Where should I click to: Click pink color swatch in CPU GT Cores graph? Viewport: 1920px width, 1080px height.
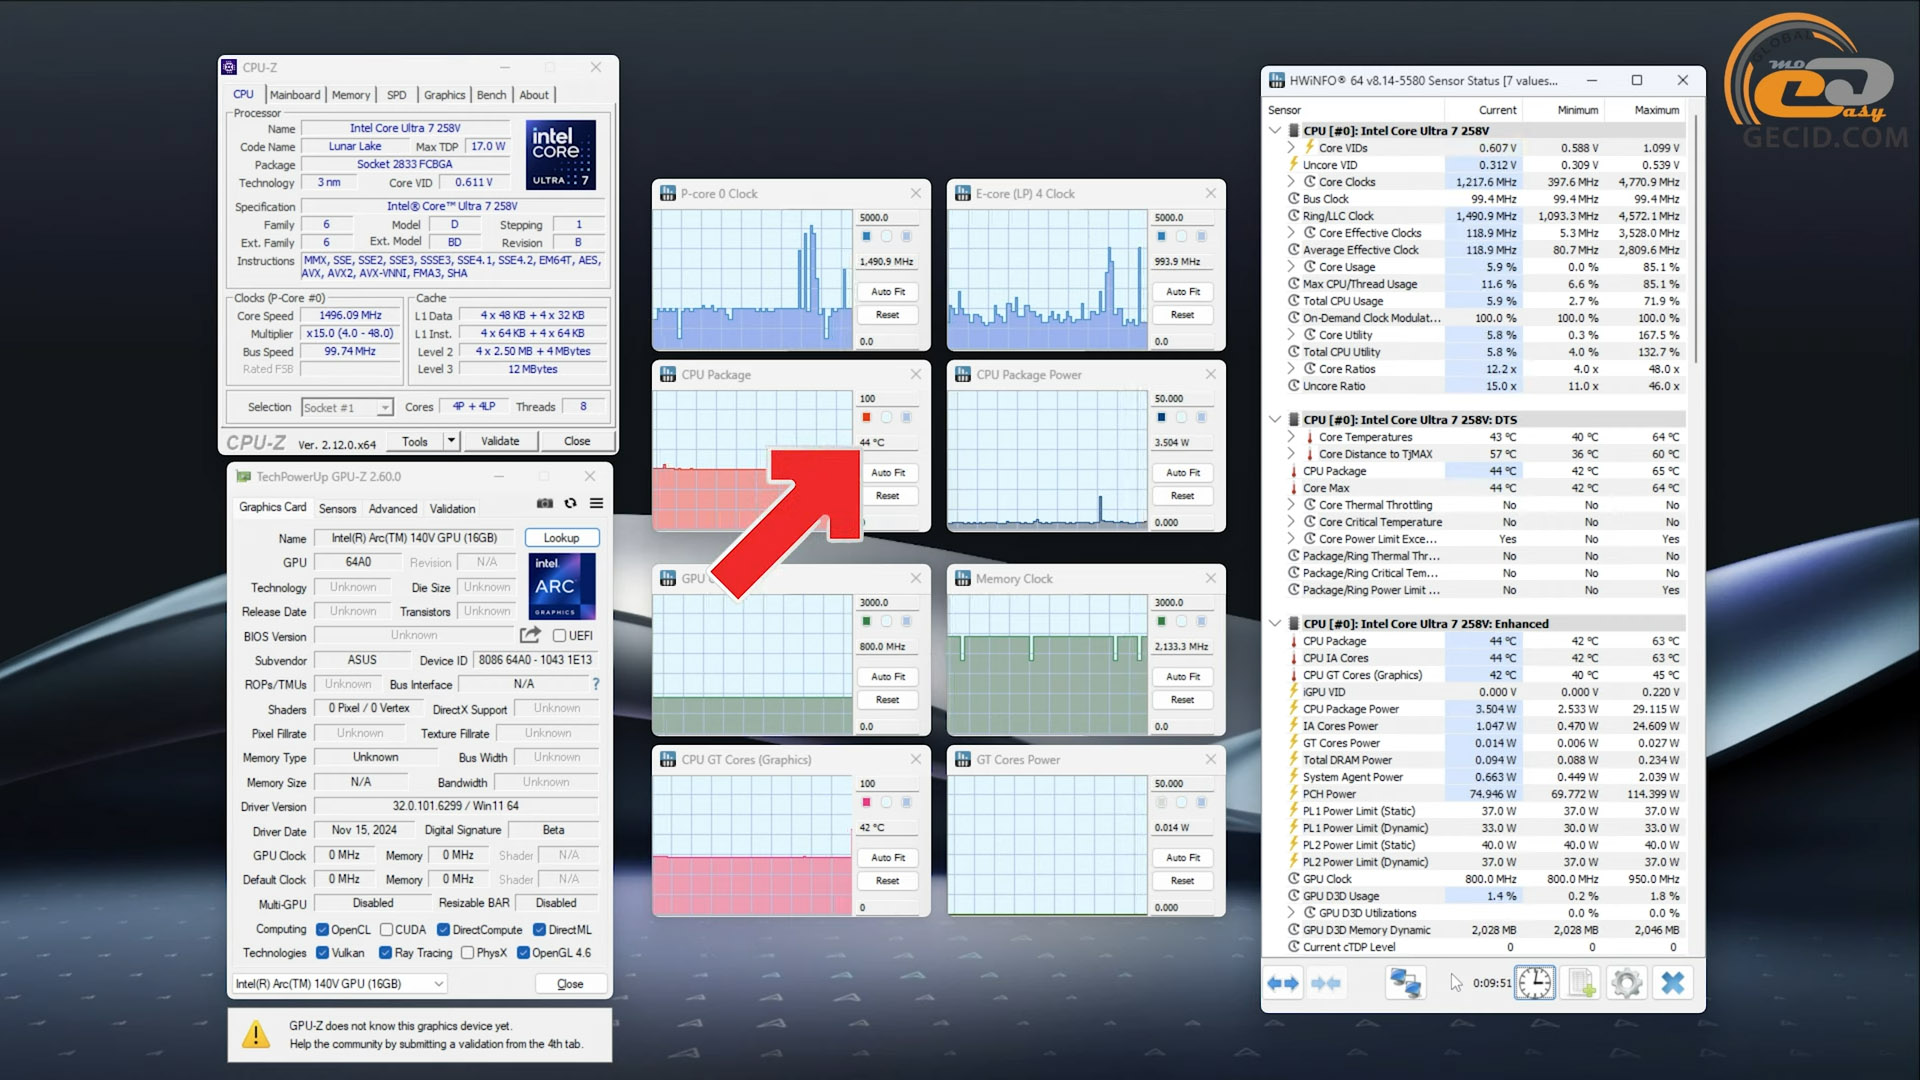point(867,802)
